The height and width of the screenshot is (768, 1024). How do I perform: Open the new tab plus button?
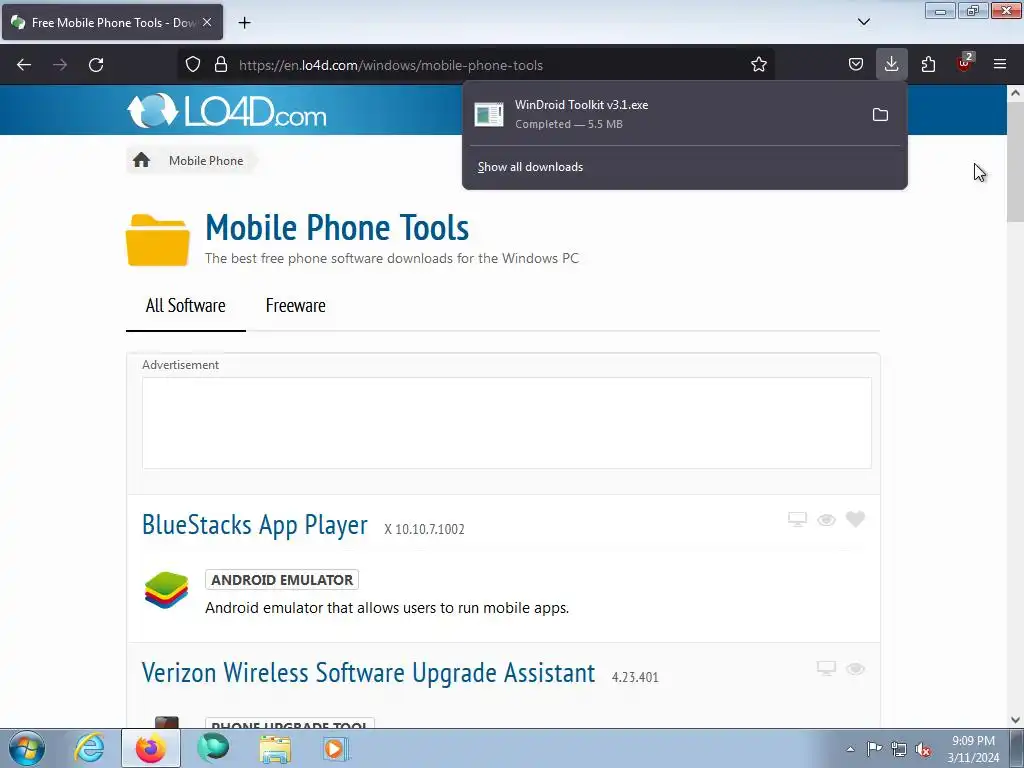[x=244, y=23]
